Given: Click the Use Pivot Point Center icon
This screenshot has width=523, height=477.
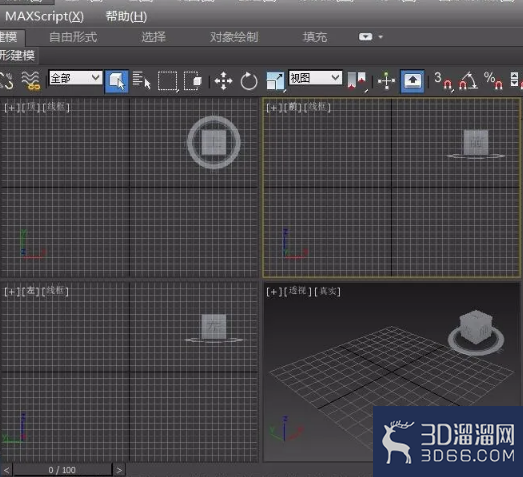Looking at the screenshot, I should click(x=357, y=81).
